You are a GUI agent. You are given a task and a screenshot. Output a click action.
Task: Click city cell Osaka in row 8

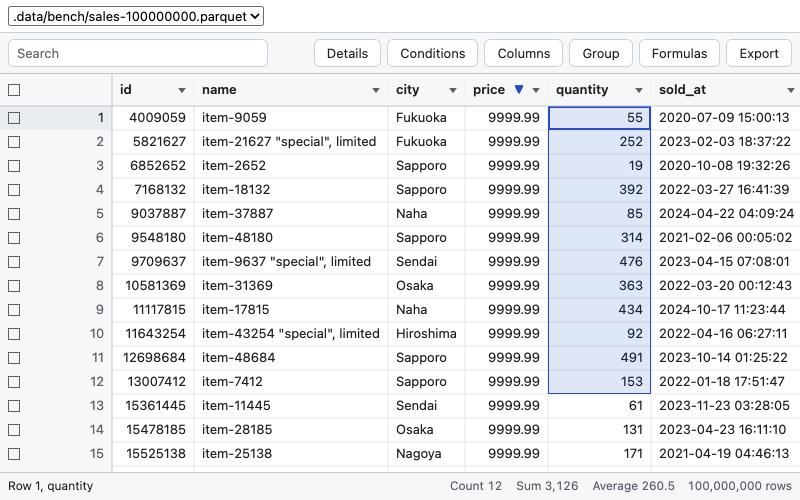426,286
